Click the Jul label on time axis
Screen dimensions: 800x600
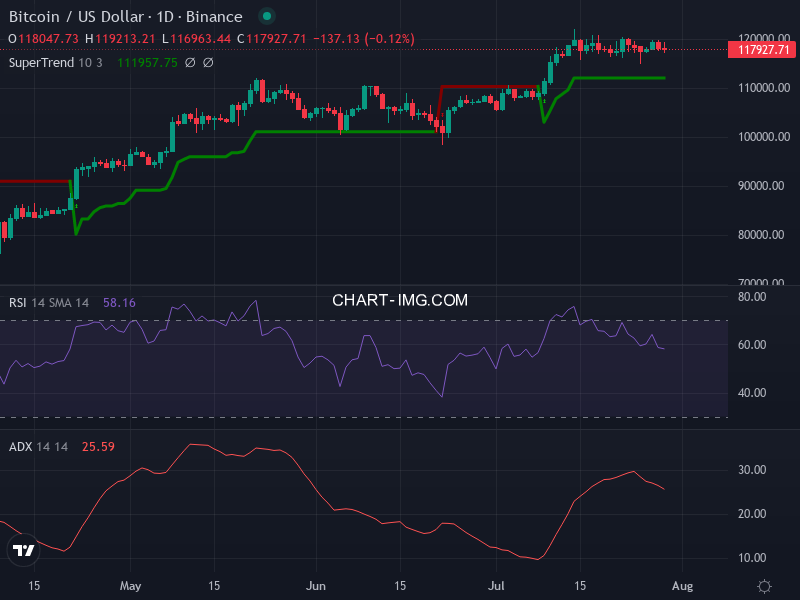pos(496,586)
